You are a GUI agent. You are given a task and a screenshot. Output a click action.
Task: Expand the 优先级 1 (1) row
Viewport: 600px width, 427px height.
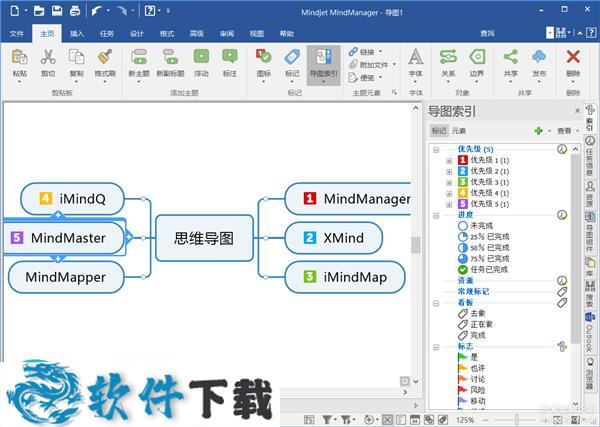pyautogui.click(x=449, y=161)
